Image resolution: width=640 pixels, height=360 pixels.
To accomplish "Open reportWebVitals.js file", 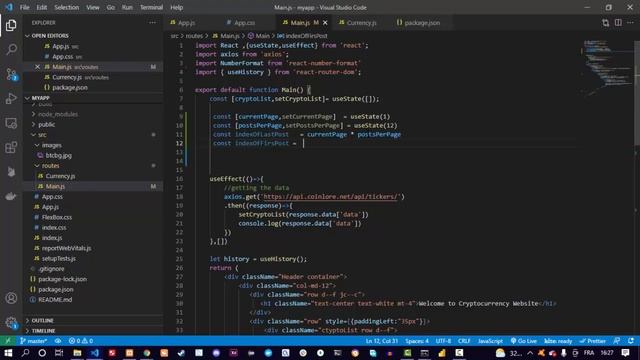I will [66, 248].
